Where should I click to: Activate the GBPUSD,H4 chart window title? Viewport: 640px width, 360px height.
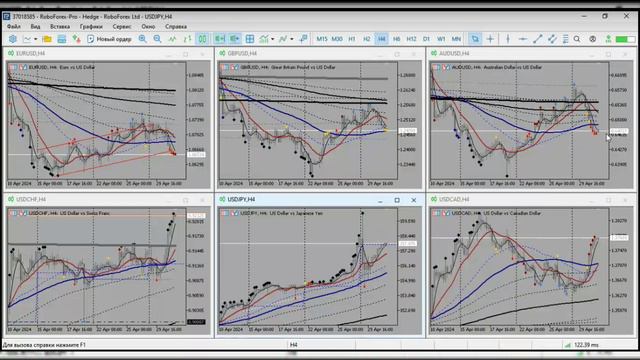click(x=242, y=53)
